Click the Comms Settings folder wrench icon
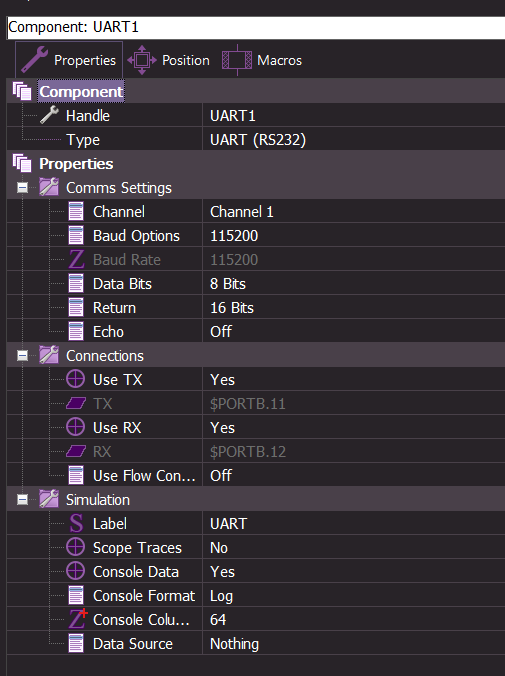The height and width of the screenshot is (676, 505). (x=49, y=187)
